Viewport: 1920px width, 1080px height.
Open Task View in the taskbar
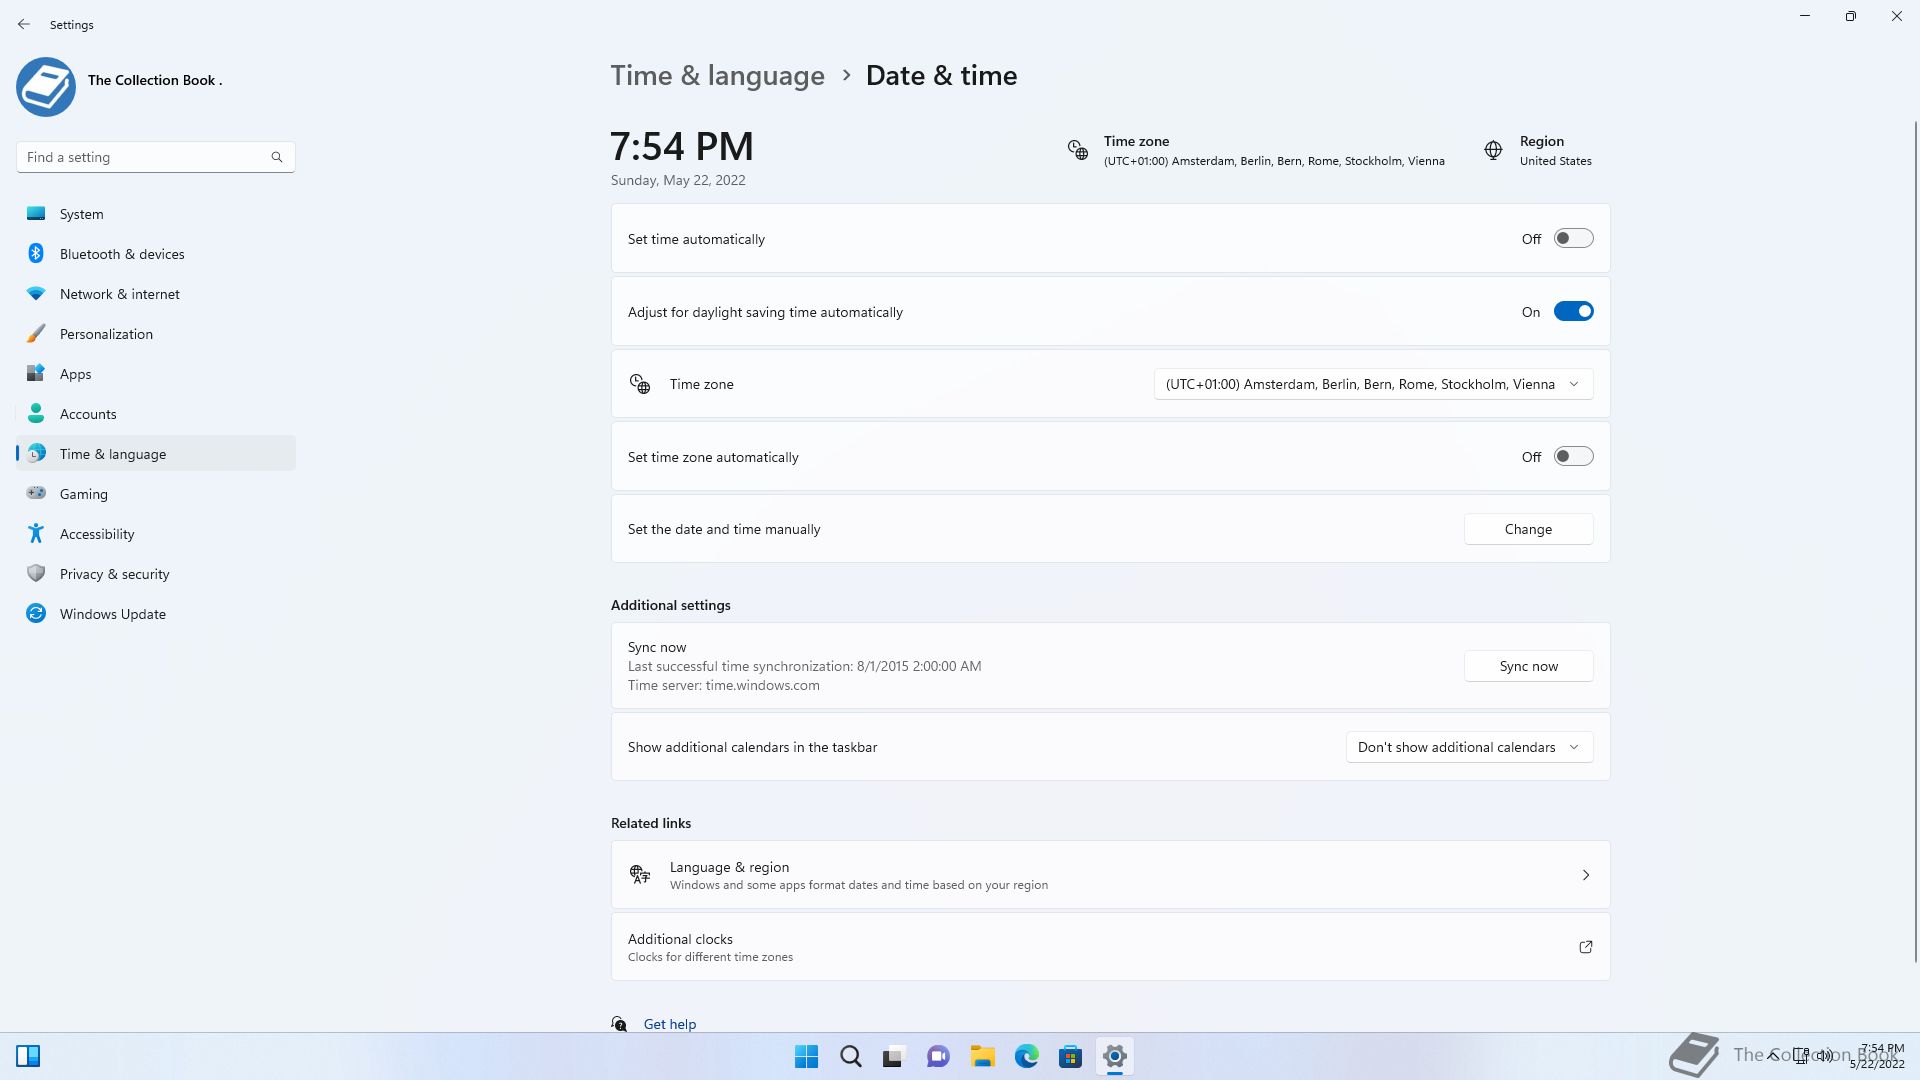[x=894, y=1057]
